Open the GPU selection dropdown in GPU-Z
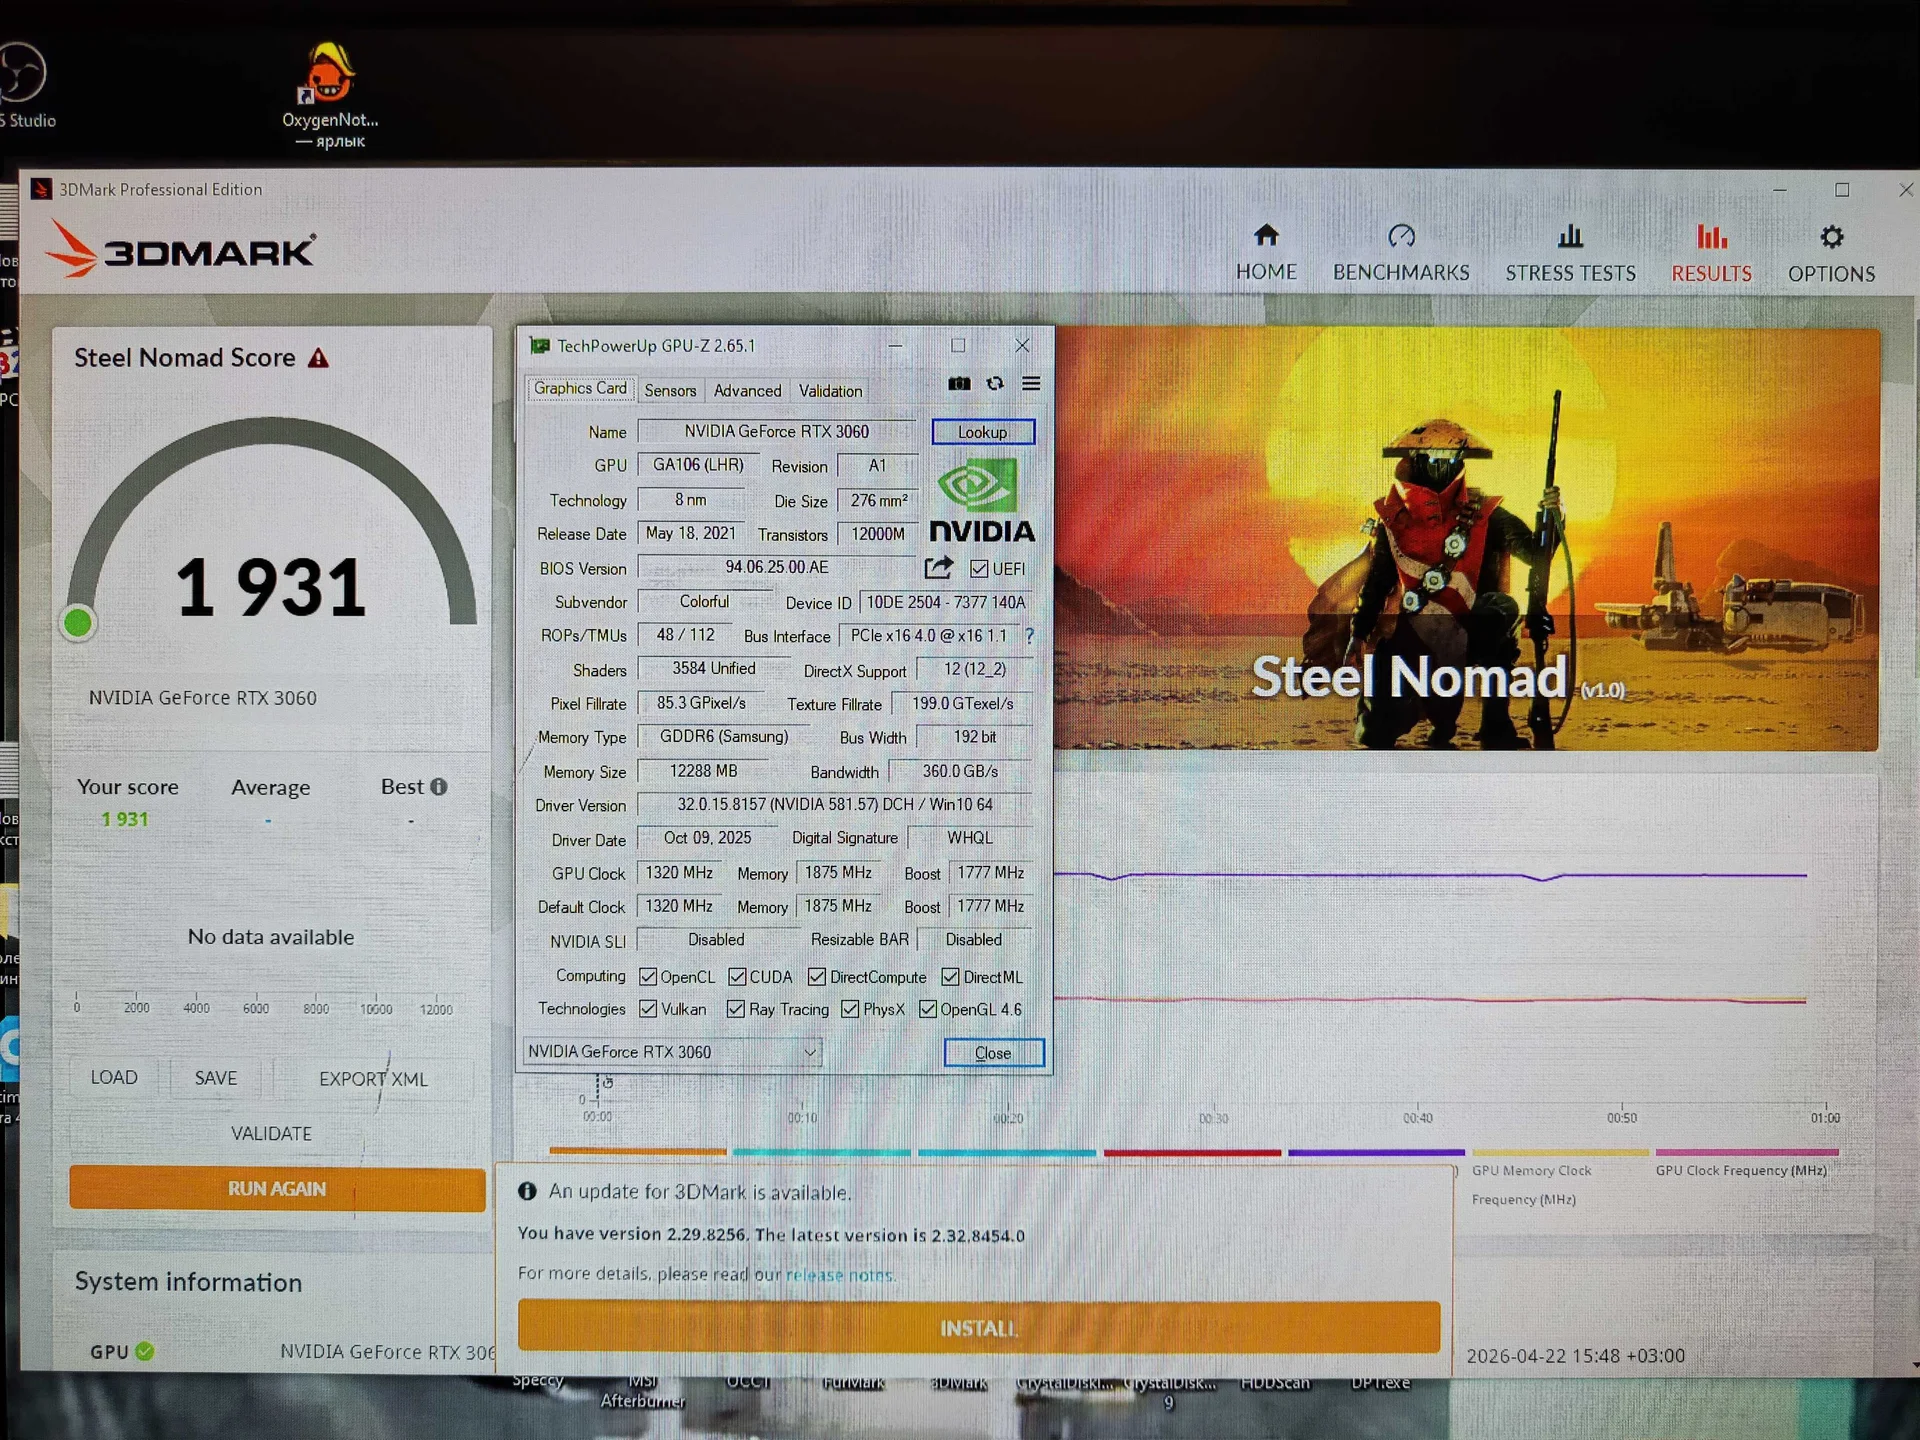The height and width of the screenshot is (1440, 1920). pos(672,1052)
